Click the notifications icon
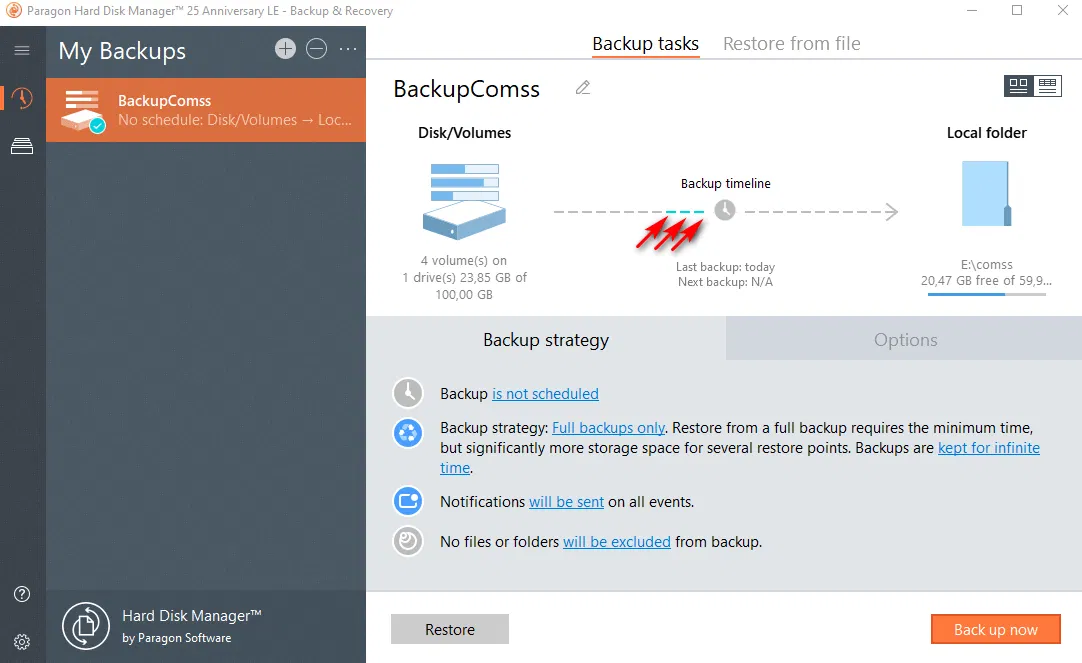 pos(408,501)
